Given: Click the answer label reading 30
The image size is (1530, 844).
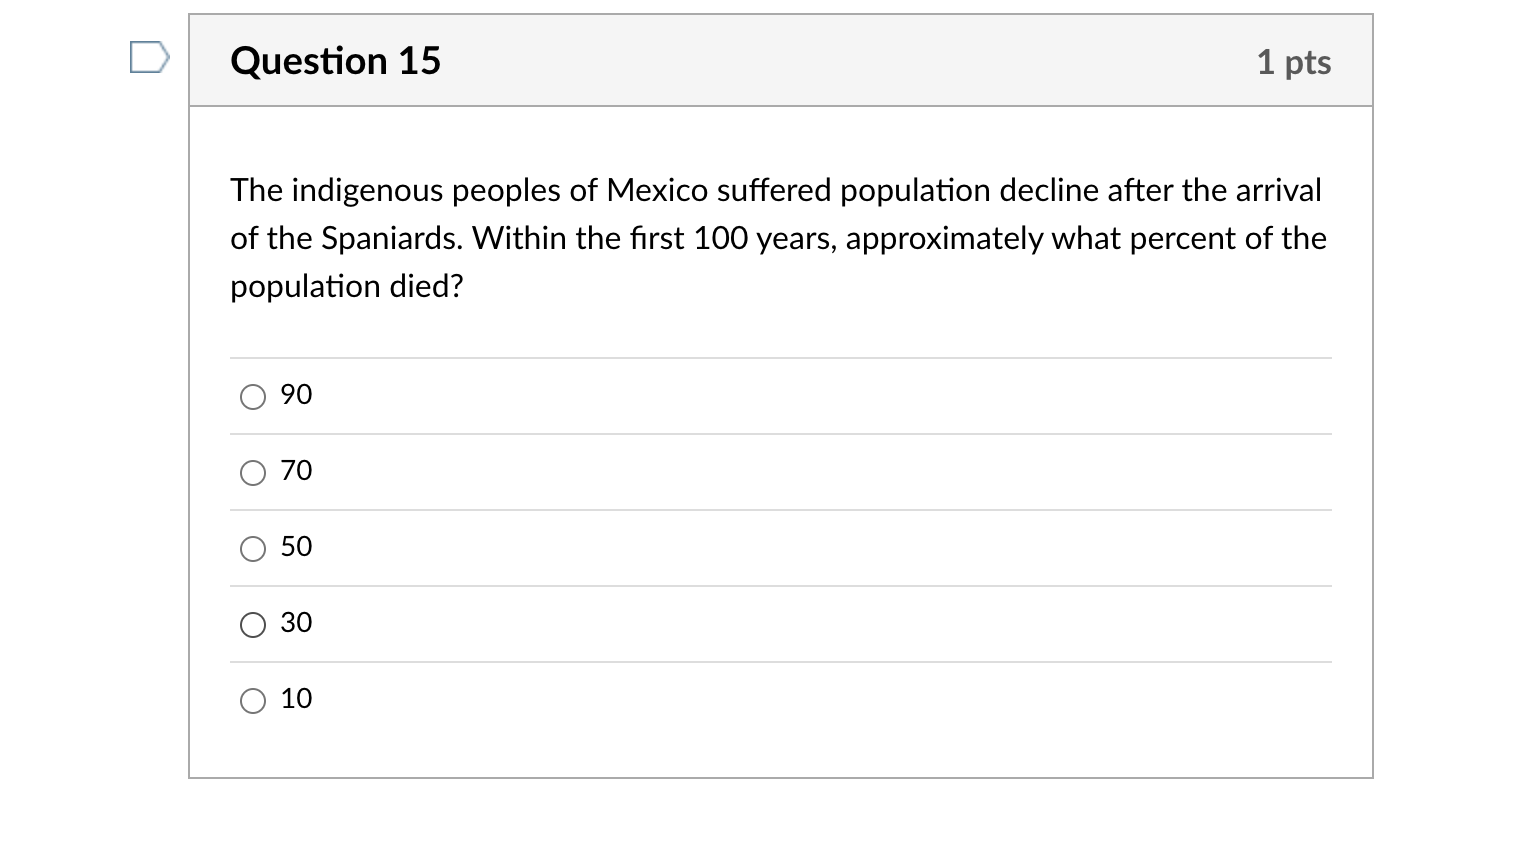Looking at the screenshot, I should click(x=296, y=622).
